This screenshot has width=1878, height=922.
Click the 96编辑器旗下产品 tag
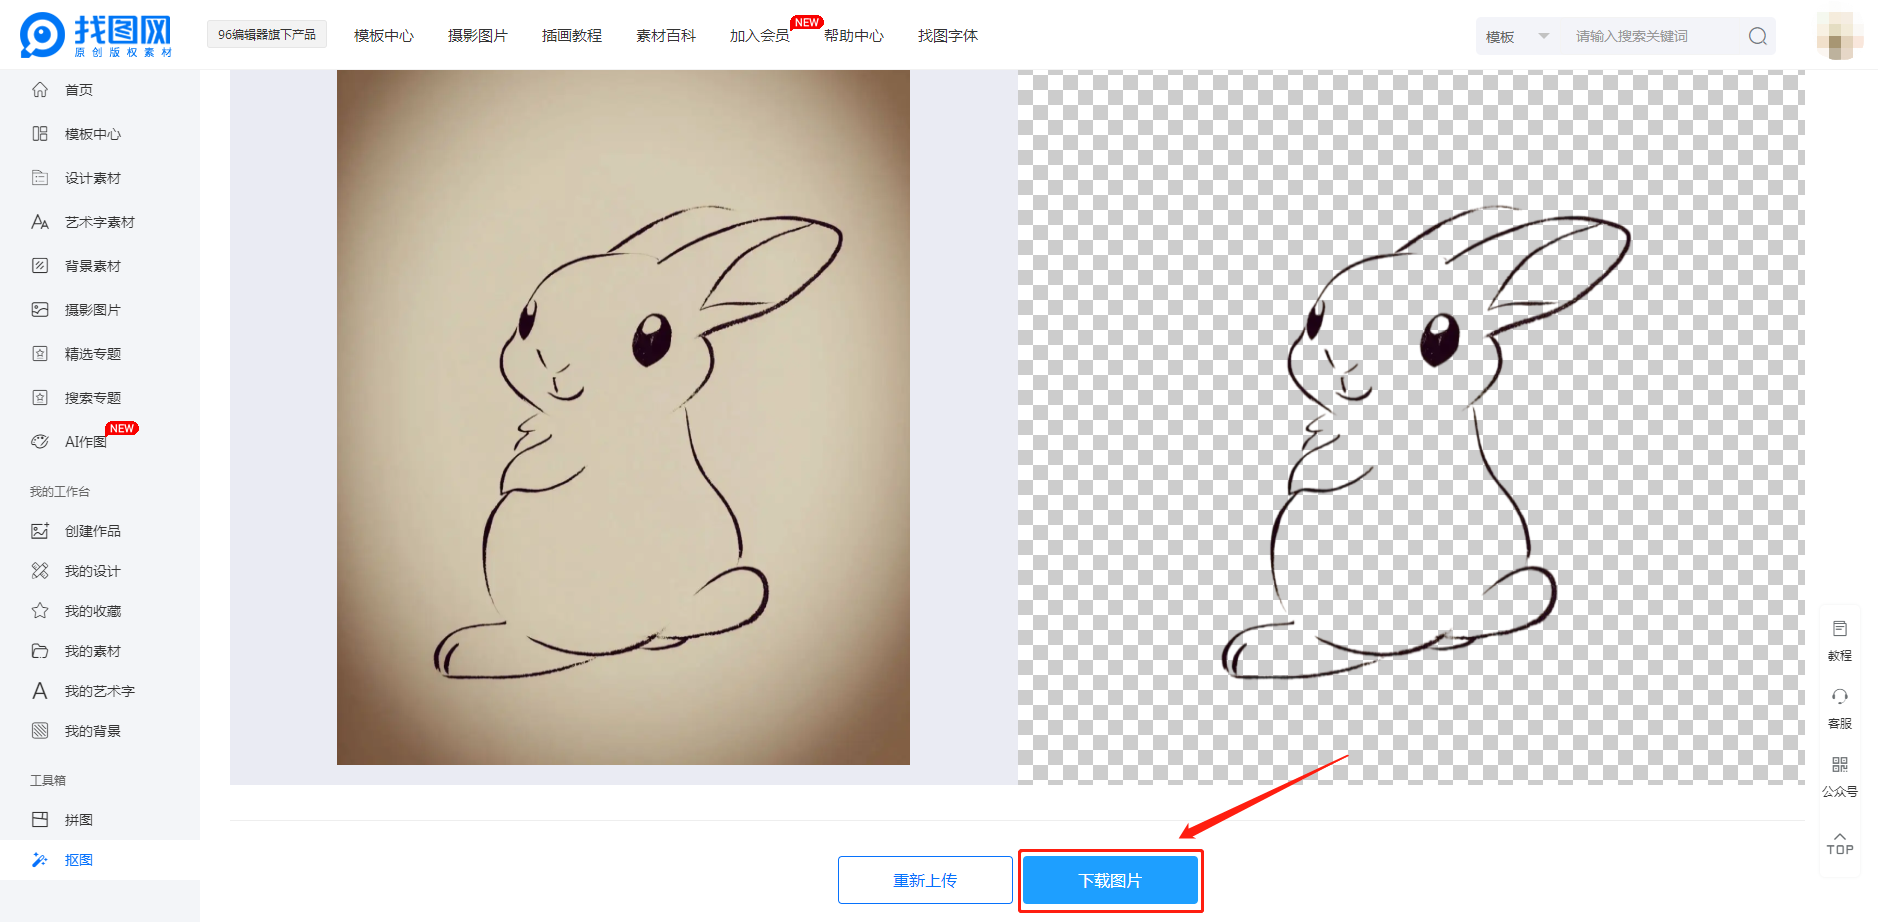(267, 34)
